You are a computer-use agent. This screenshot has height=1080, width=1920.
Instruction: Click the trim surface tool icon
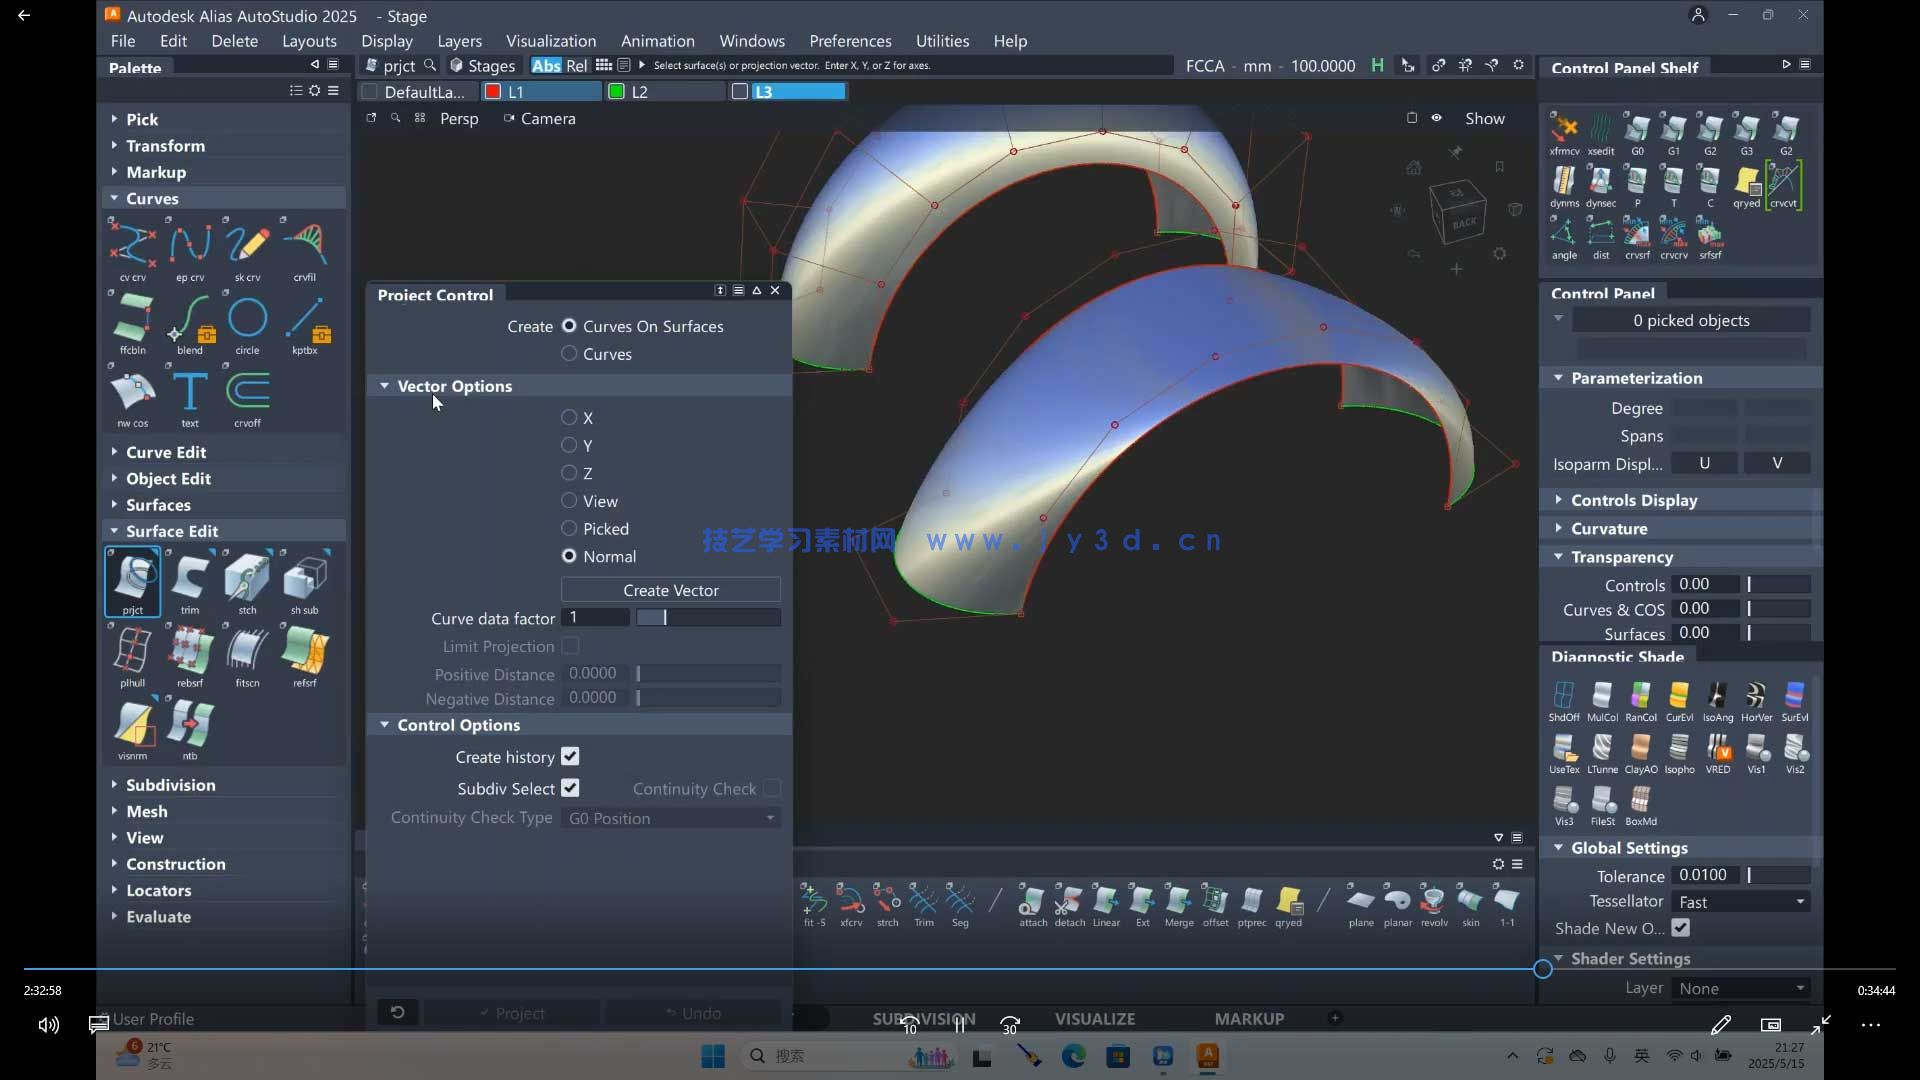click(x=190, y=578)
